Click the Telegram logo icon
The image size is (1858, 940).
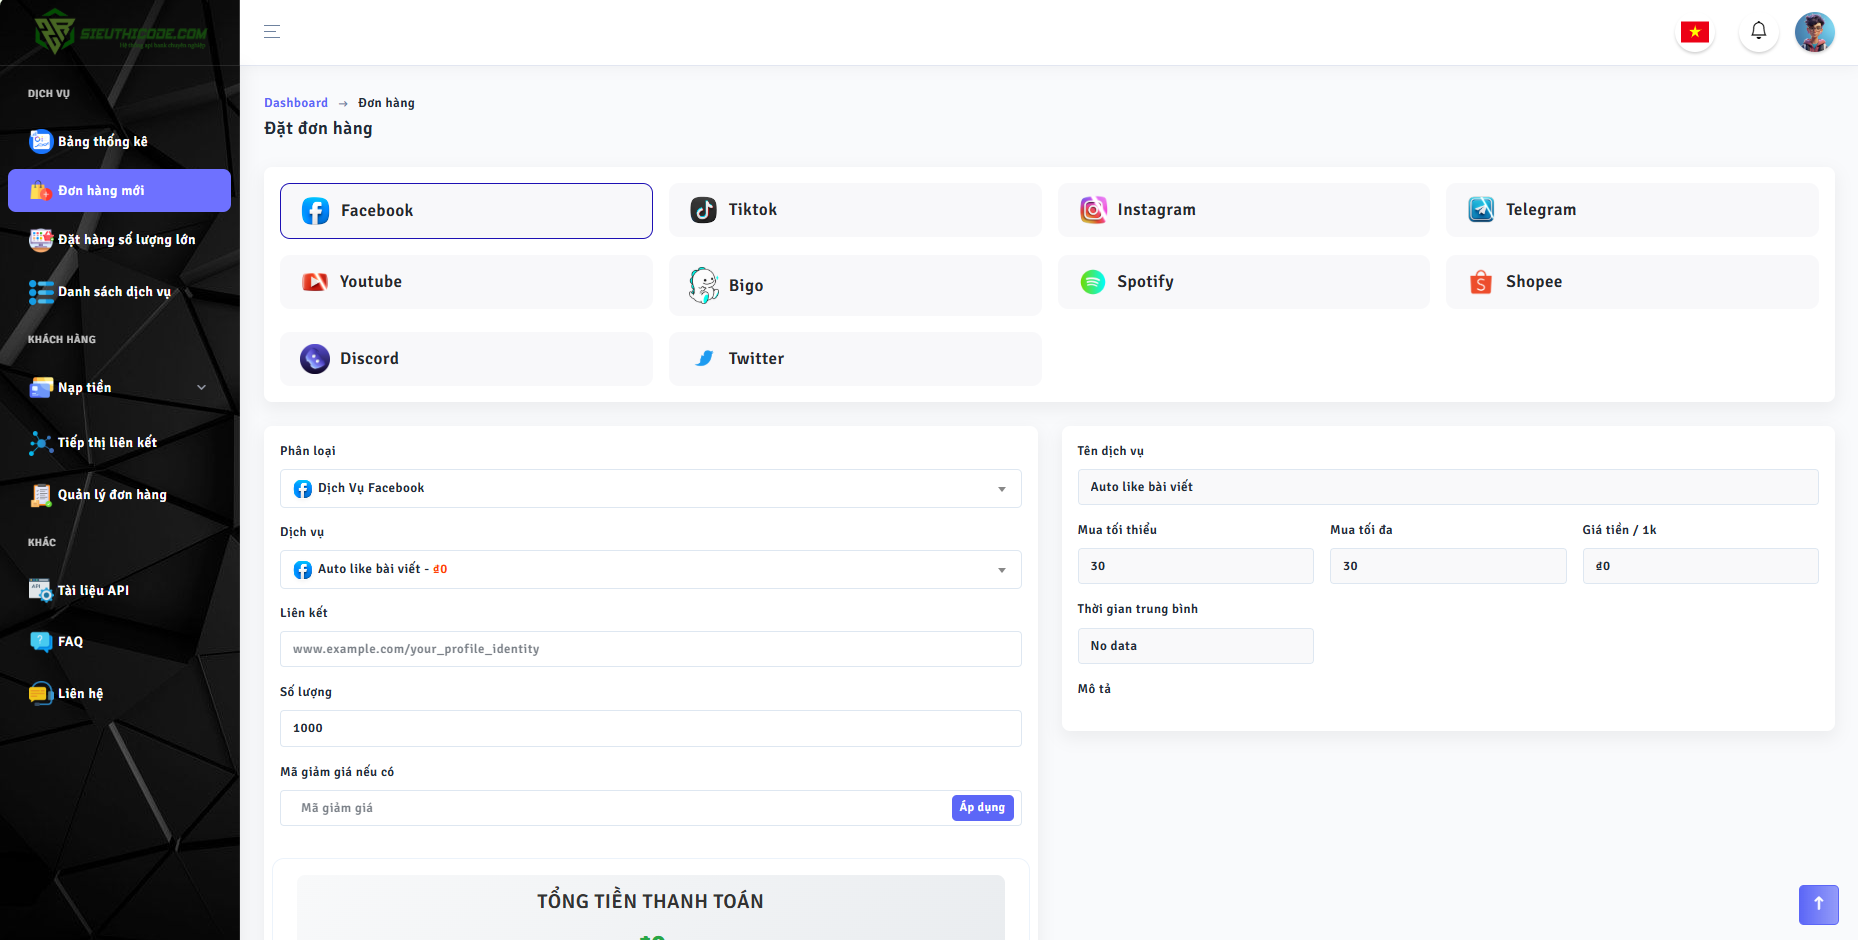[x=1481, y=210]
